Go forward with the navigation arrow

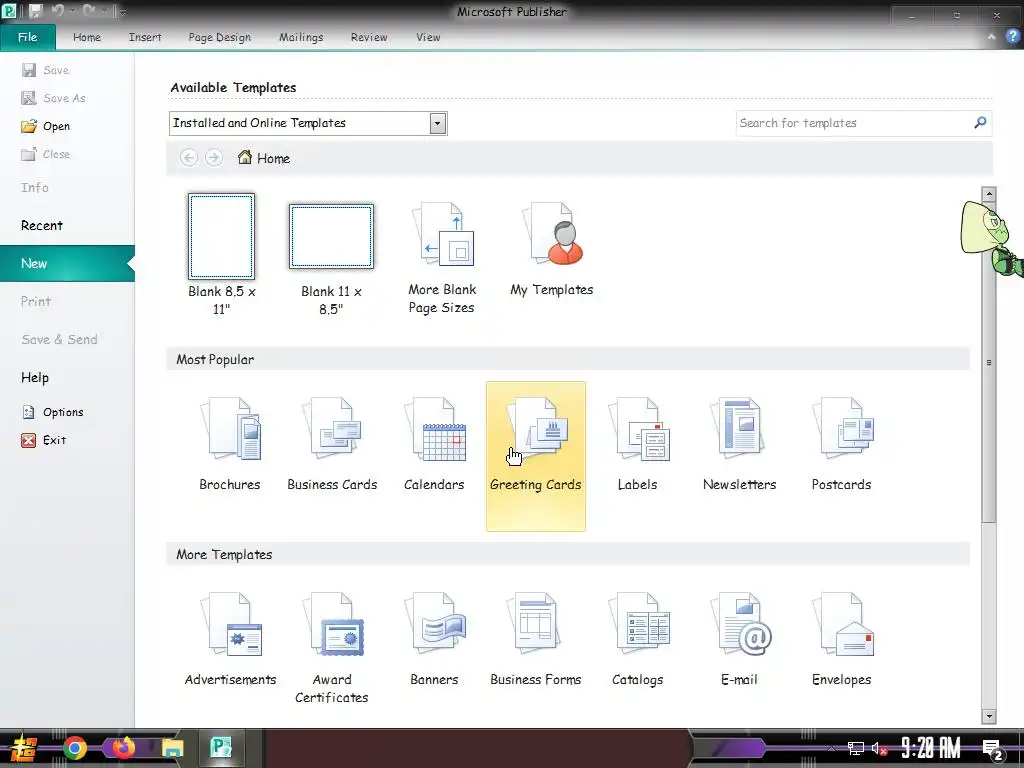pyautogui.click(x=214, y=158)
